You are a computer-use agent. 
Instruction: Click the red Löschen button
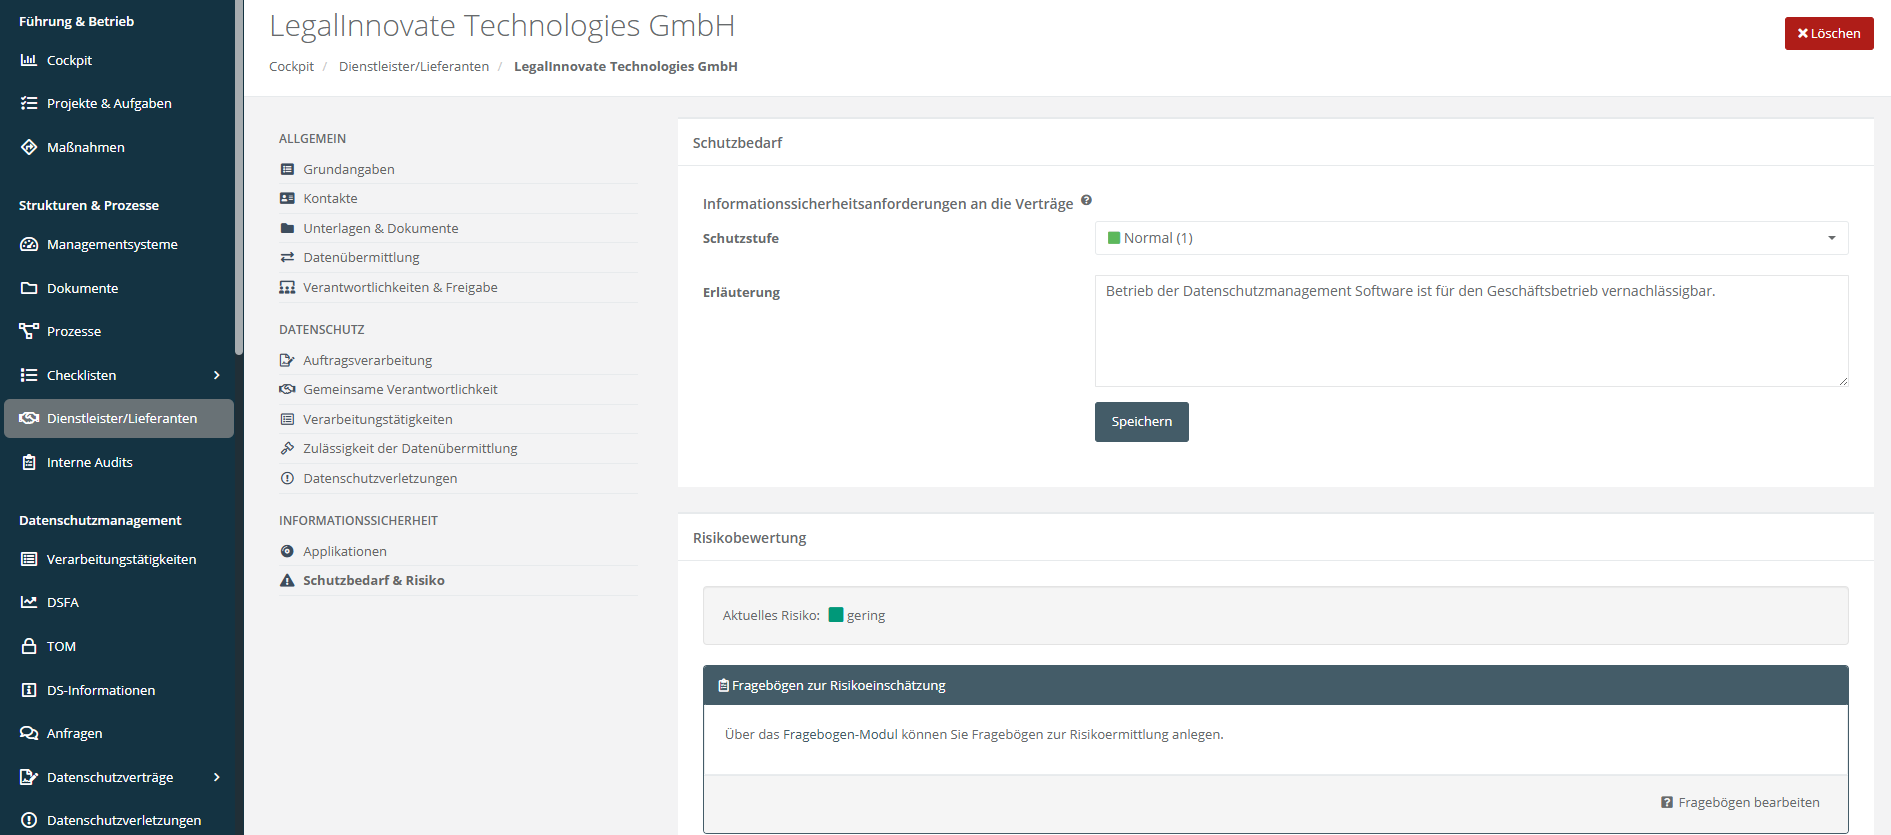pos(1828,33)
